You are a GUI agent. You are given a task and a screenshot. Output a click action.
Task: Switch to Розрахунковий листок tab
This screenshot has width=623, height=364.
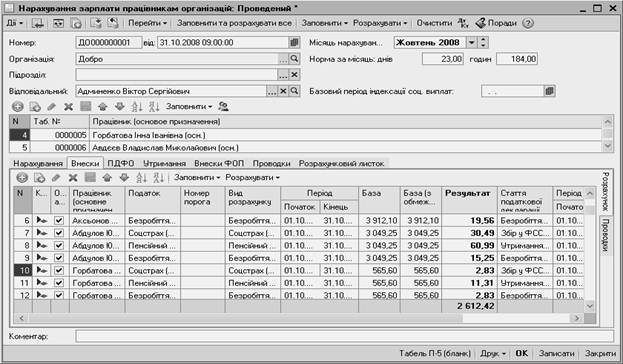click(x=341, y=163)
